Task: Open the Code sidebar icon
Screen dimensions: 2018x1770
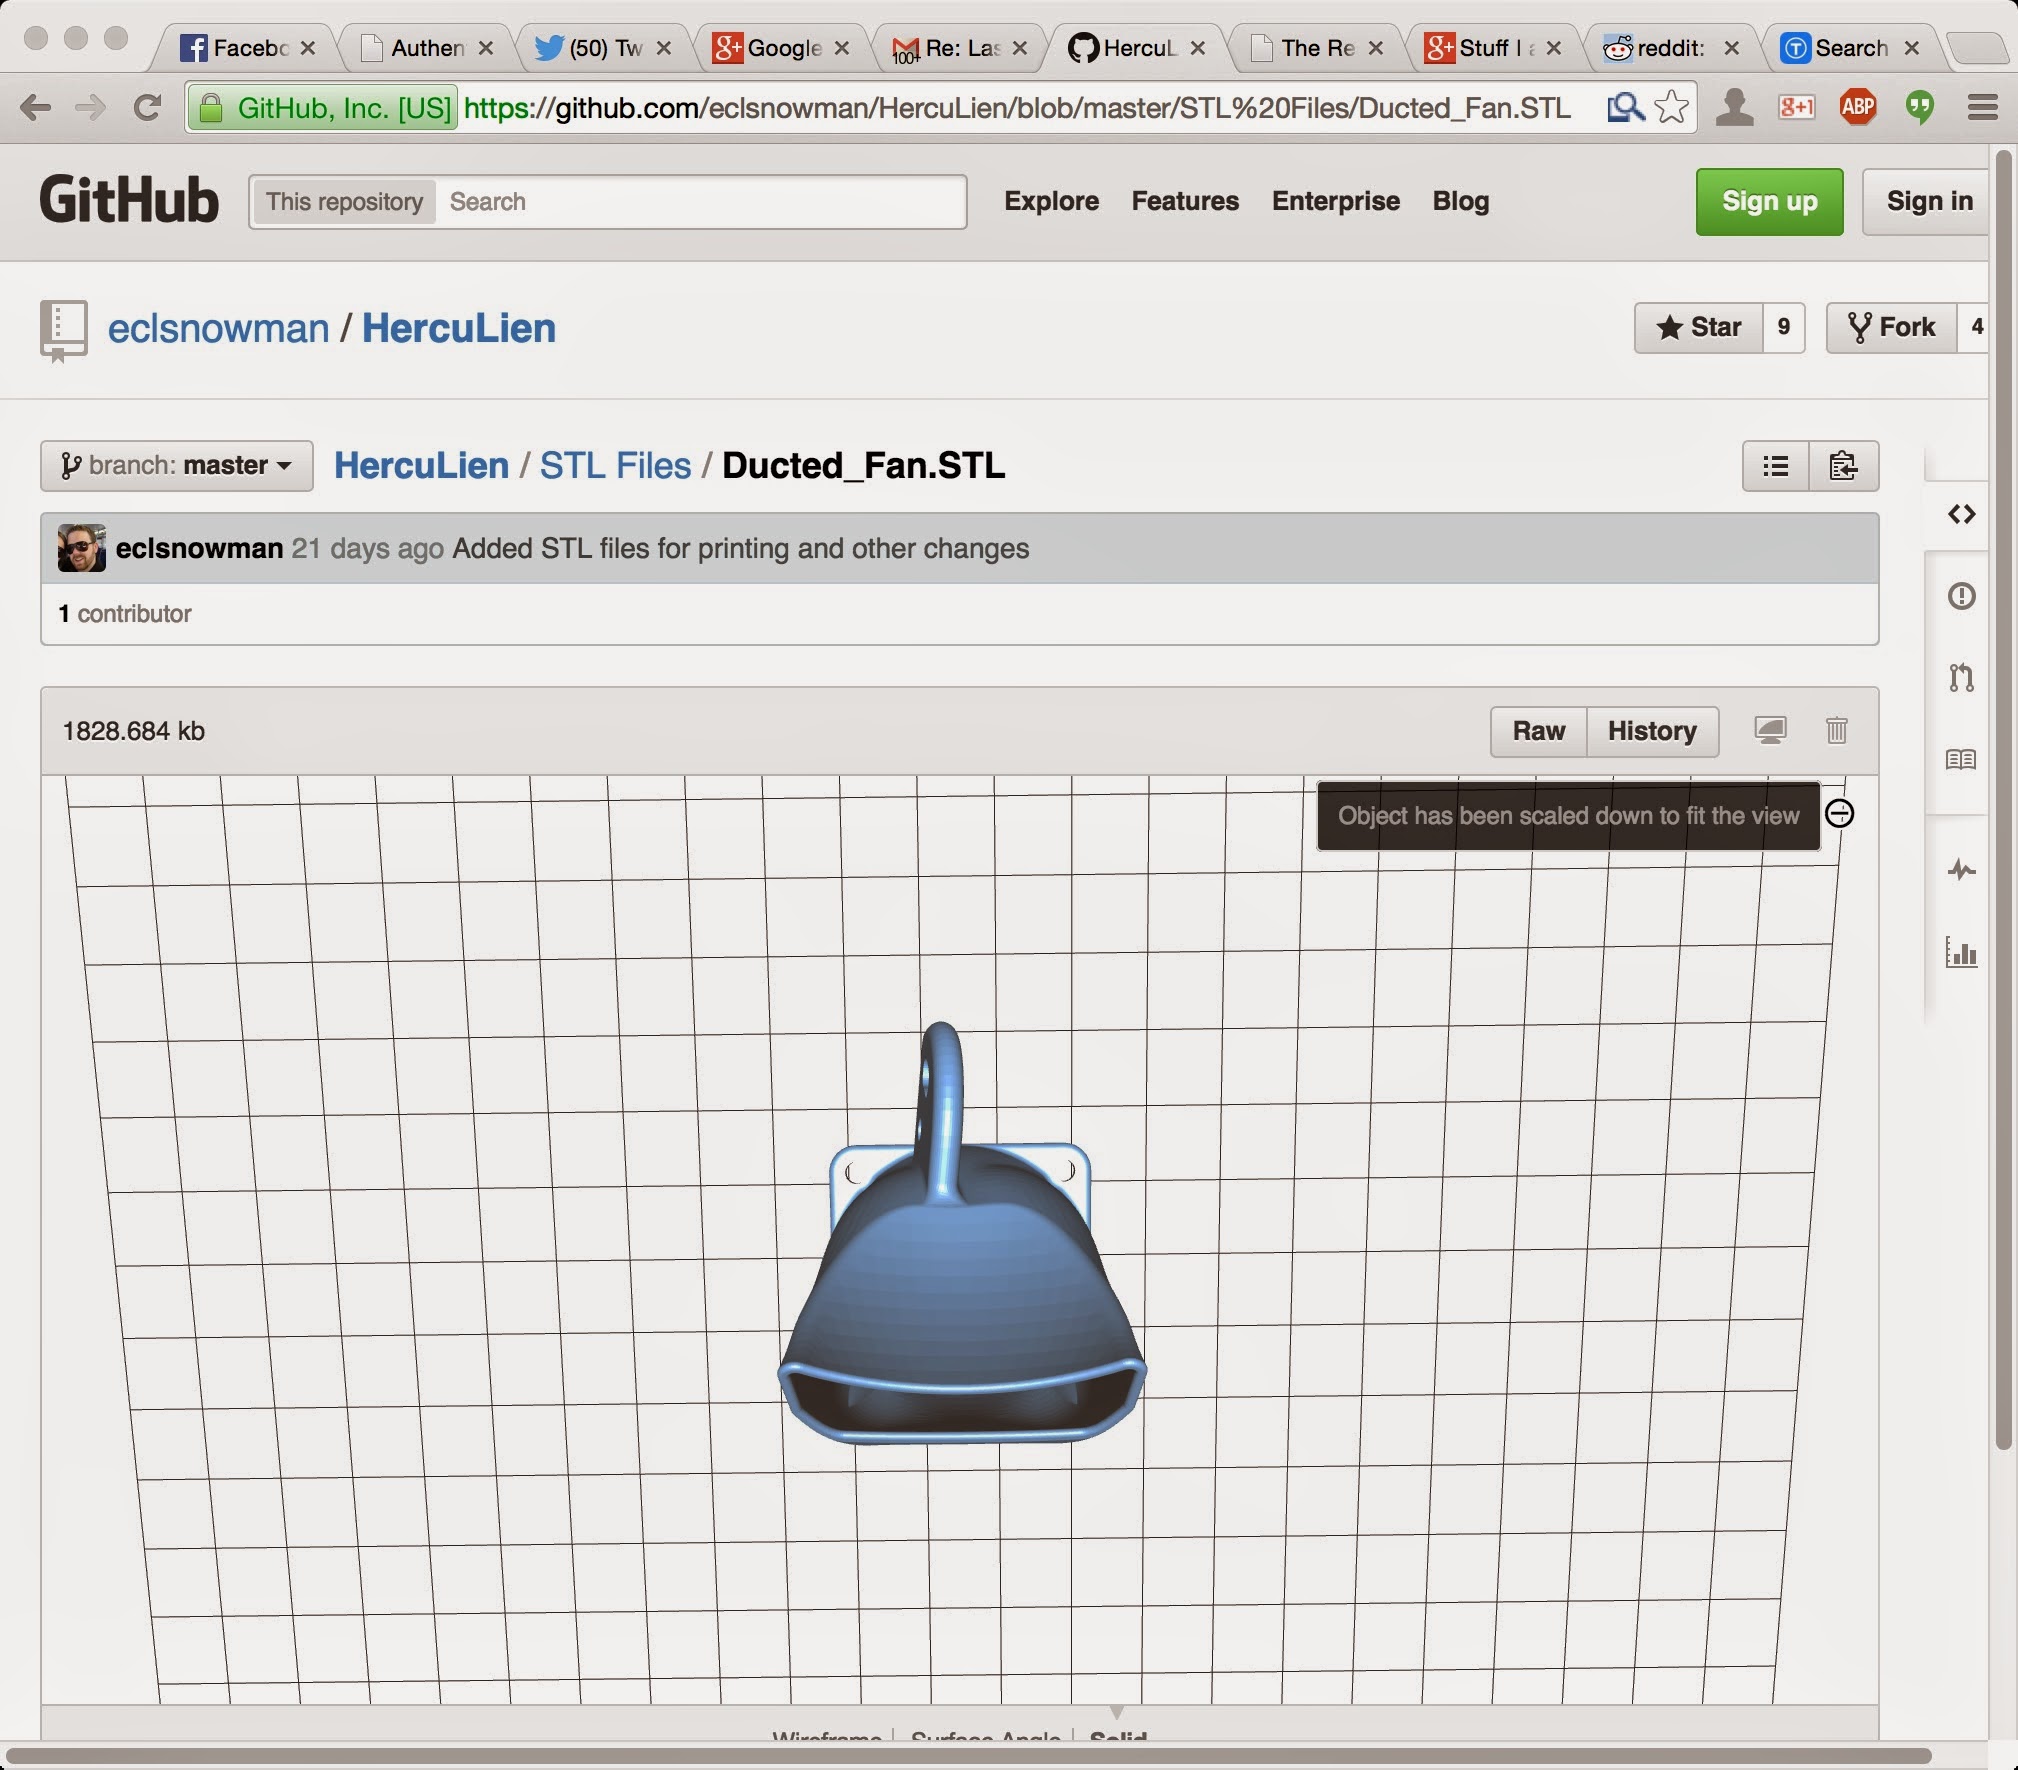Action: click(x=1961, y=514)
